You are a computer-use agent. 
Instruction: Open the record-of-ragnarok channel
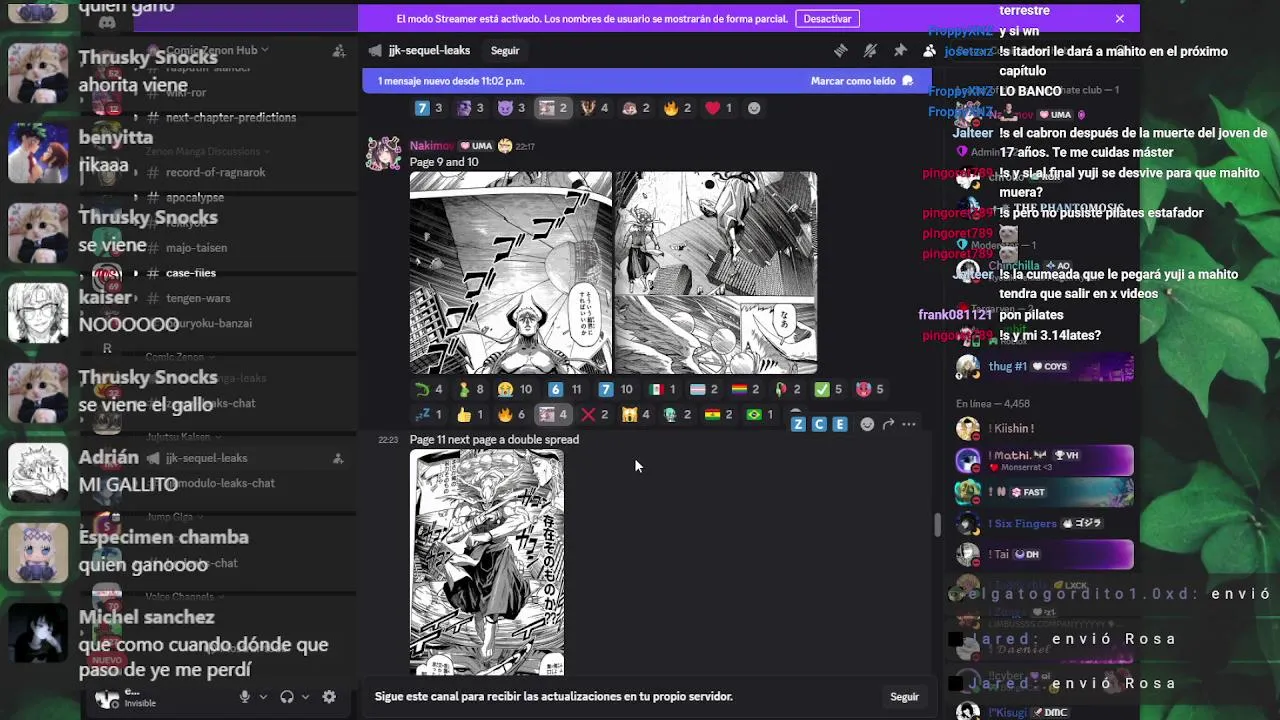tap(216, 172)
